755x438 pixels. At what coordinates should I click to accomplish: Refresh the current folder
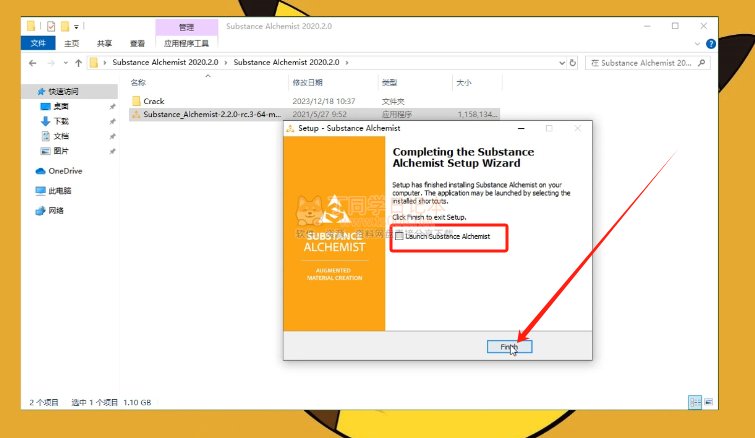coord(573,63)
